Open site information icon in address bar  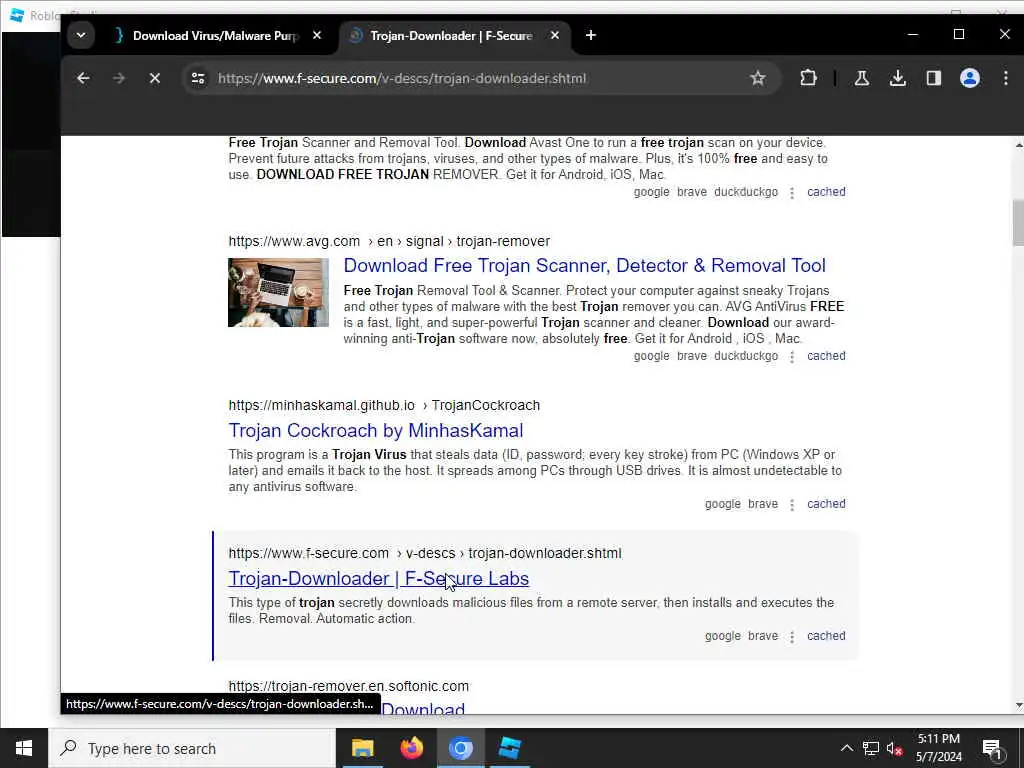tap(198, 78)
